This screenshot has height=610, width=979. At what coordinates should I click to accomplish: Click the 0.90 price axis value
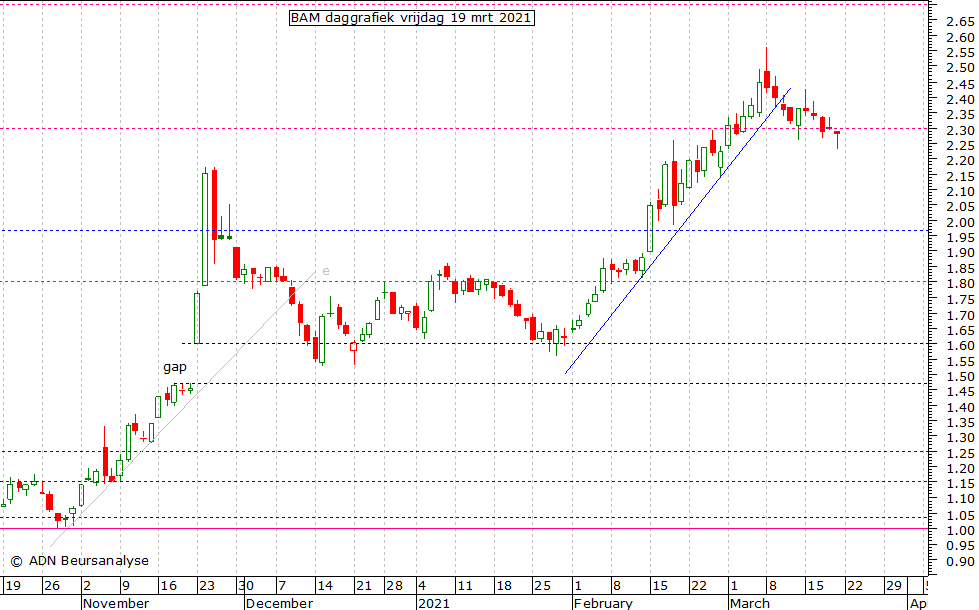[x=960, y=561]
